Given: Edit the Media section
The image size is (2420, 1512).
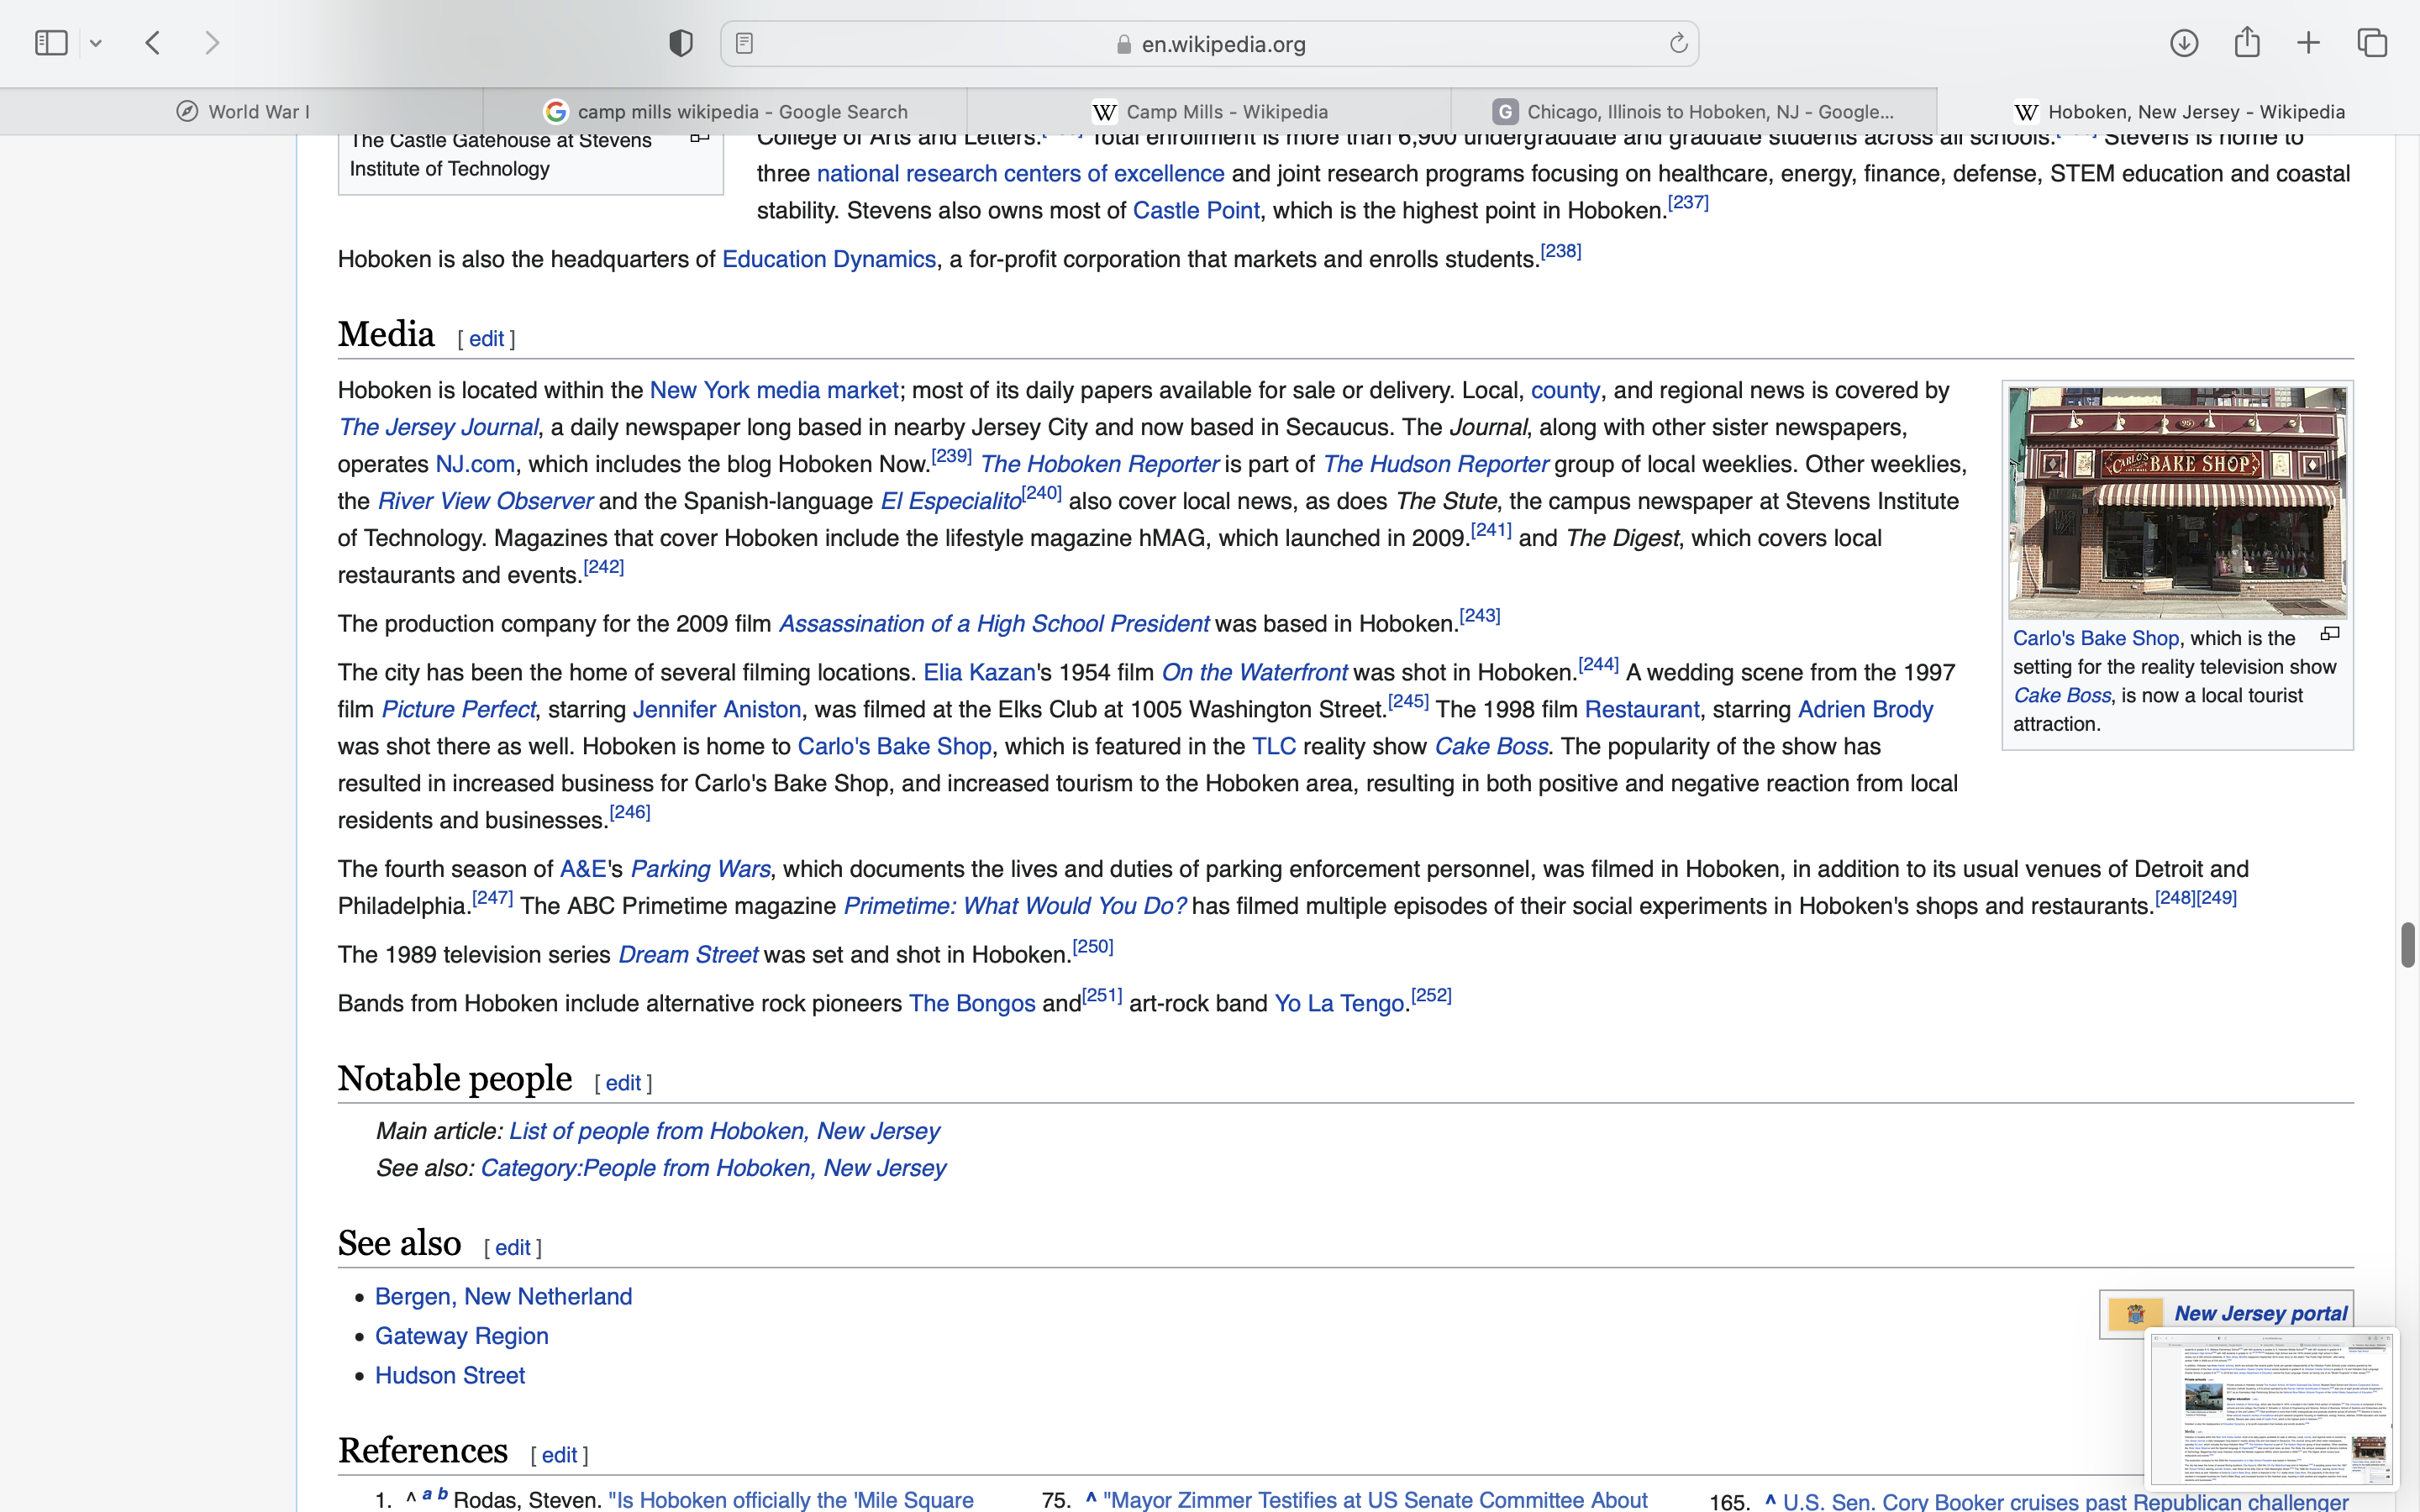Looking at the screenshot, I should click(x=486, y=339).
